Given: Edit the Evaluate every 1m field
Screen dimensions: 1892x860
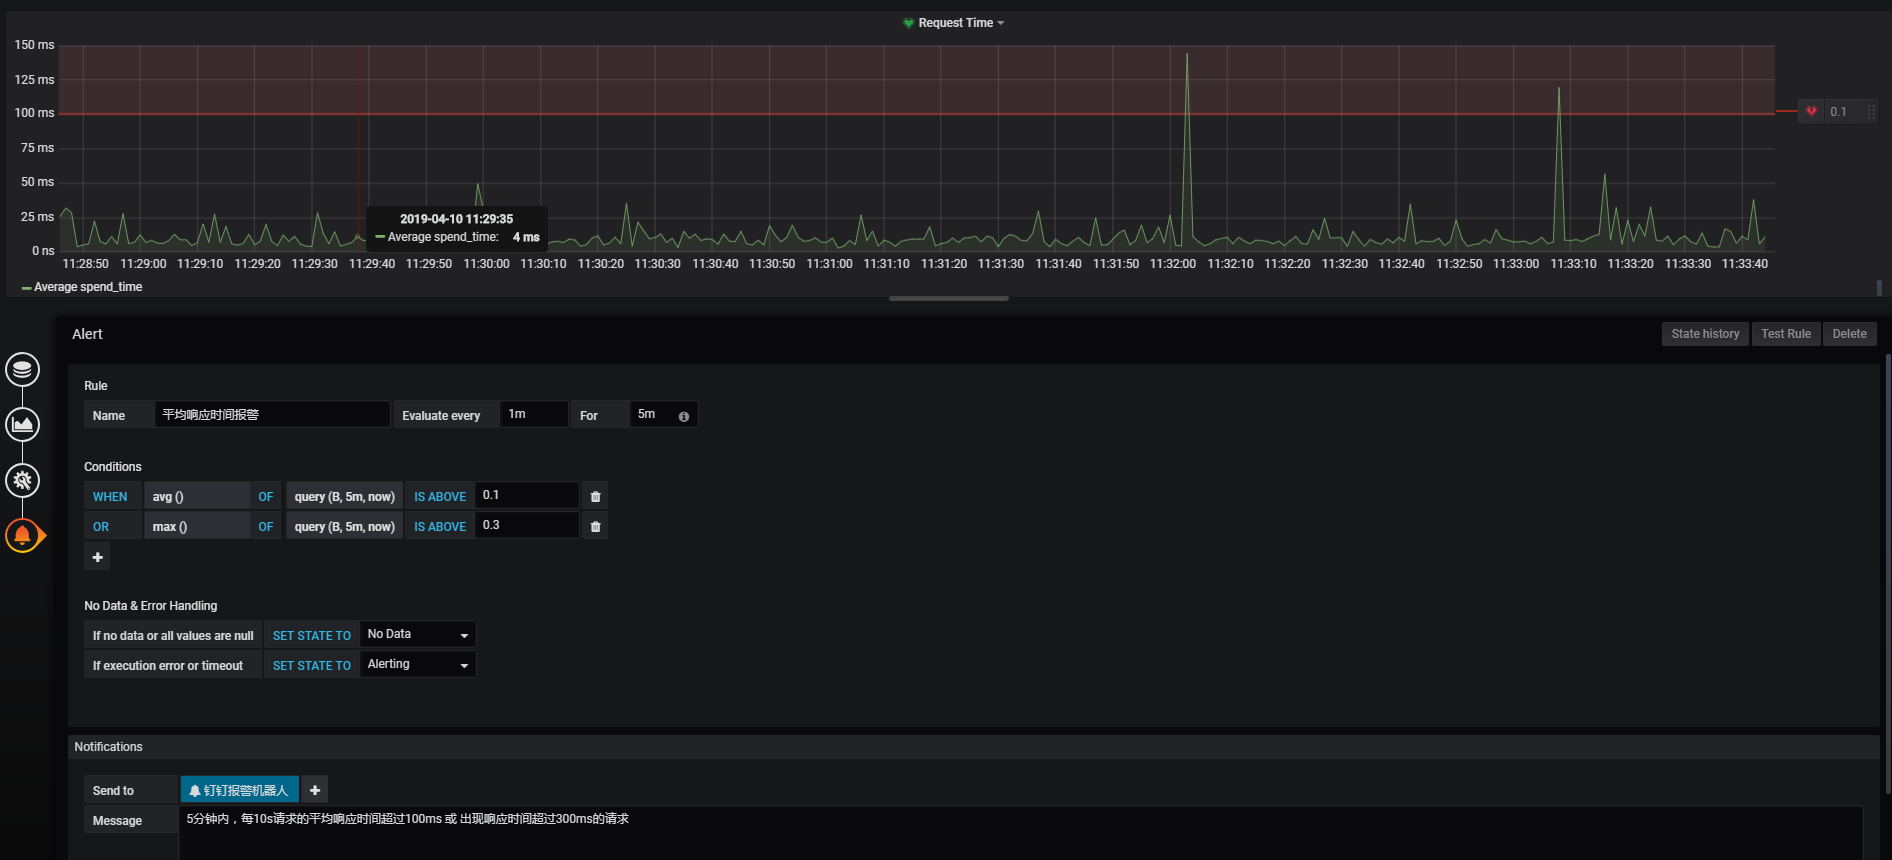Looking at the screenshot, I should 533,414.
